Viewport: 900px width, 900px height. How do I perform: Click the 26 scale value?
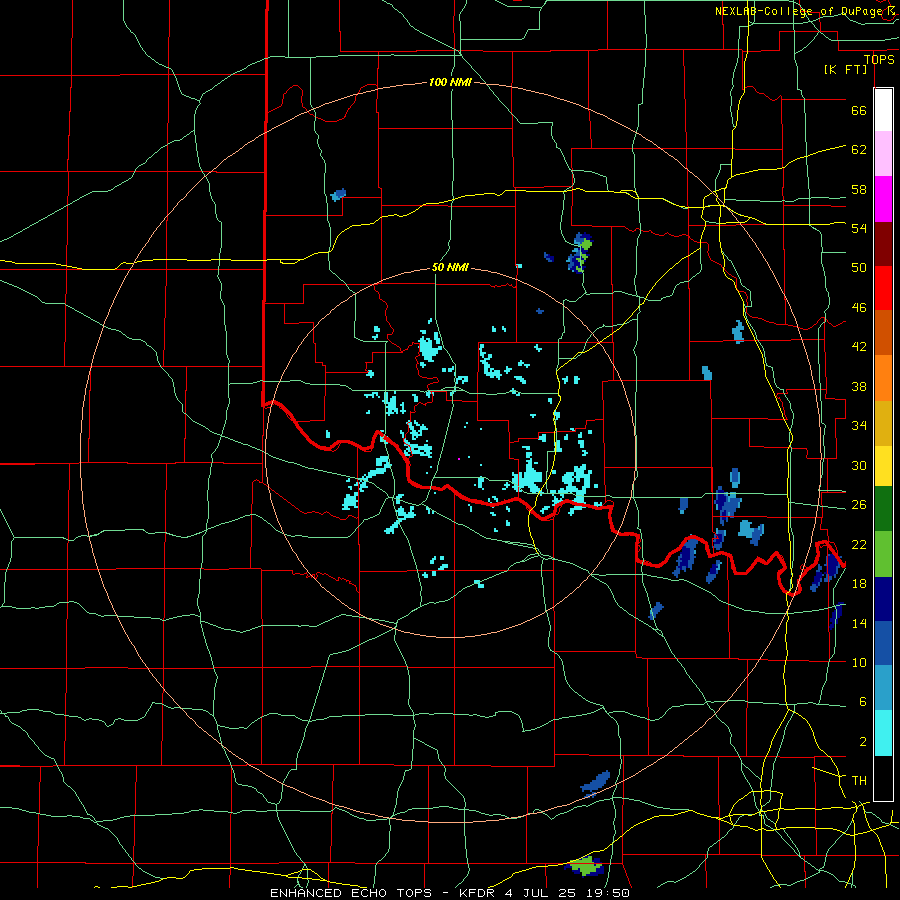[859, 505]
